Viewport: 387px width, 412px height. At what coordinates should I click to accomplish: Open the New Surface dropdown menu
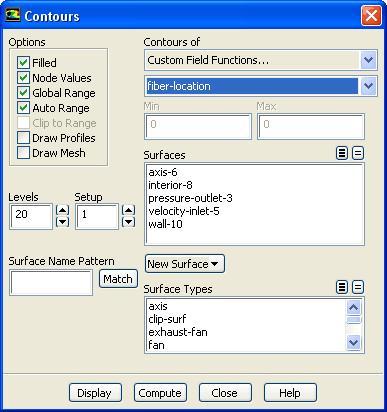[x=185, y=264]
